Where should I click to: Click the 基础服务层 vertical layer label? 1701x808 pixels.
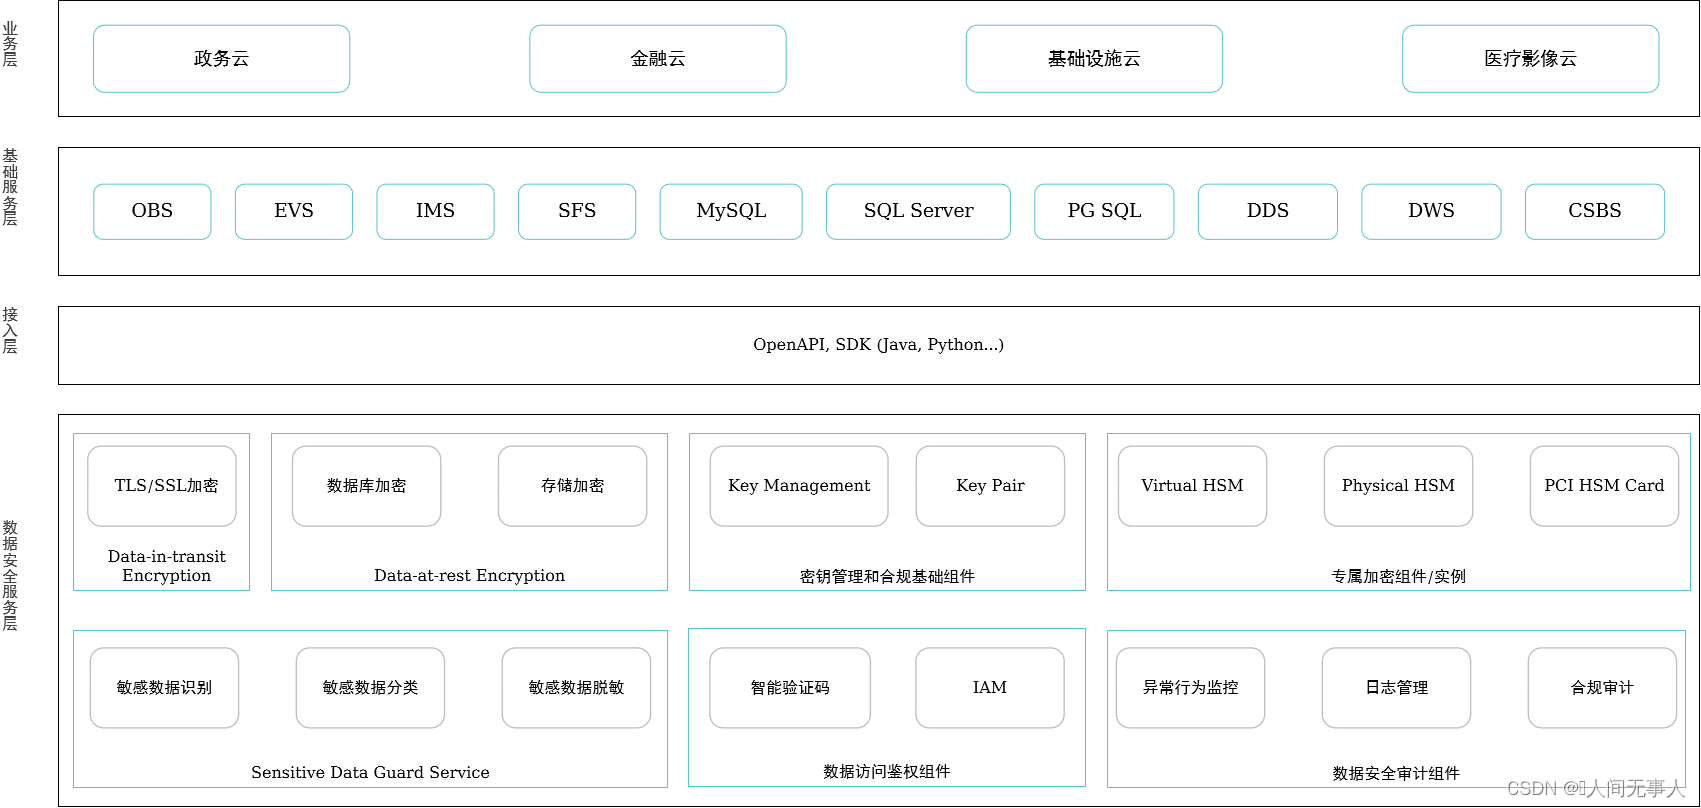coord(10,187)
